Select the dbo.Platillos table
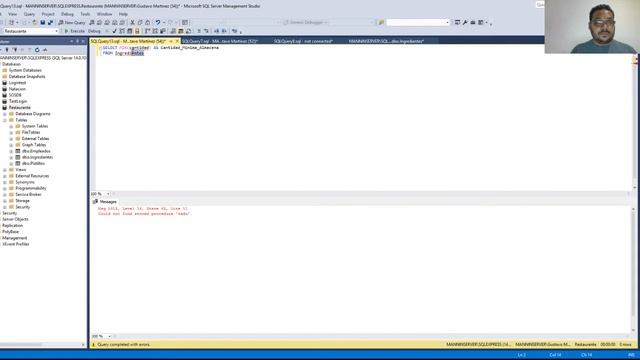This screenshot has height=360, width=640. click(x=33, y=163)
